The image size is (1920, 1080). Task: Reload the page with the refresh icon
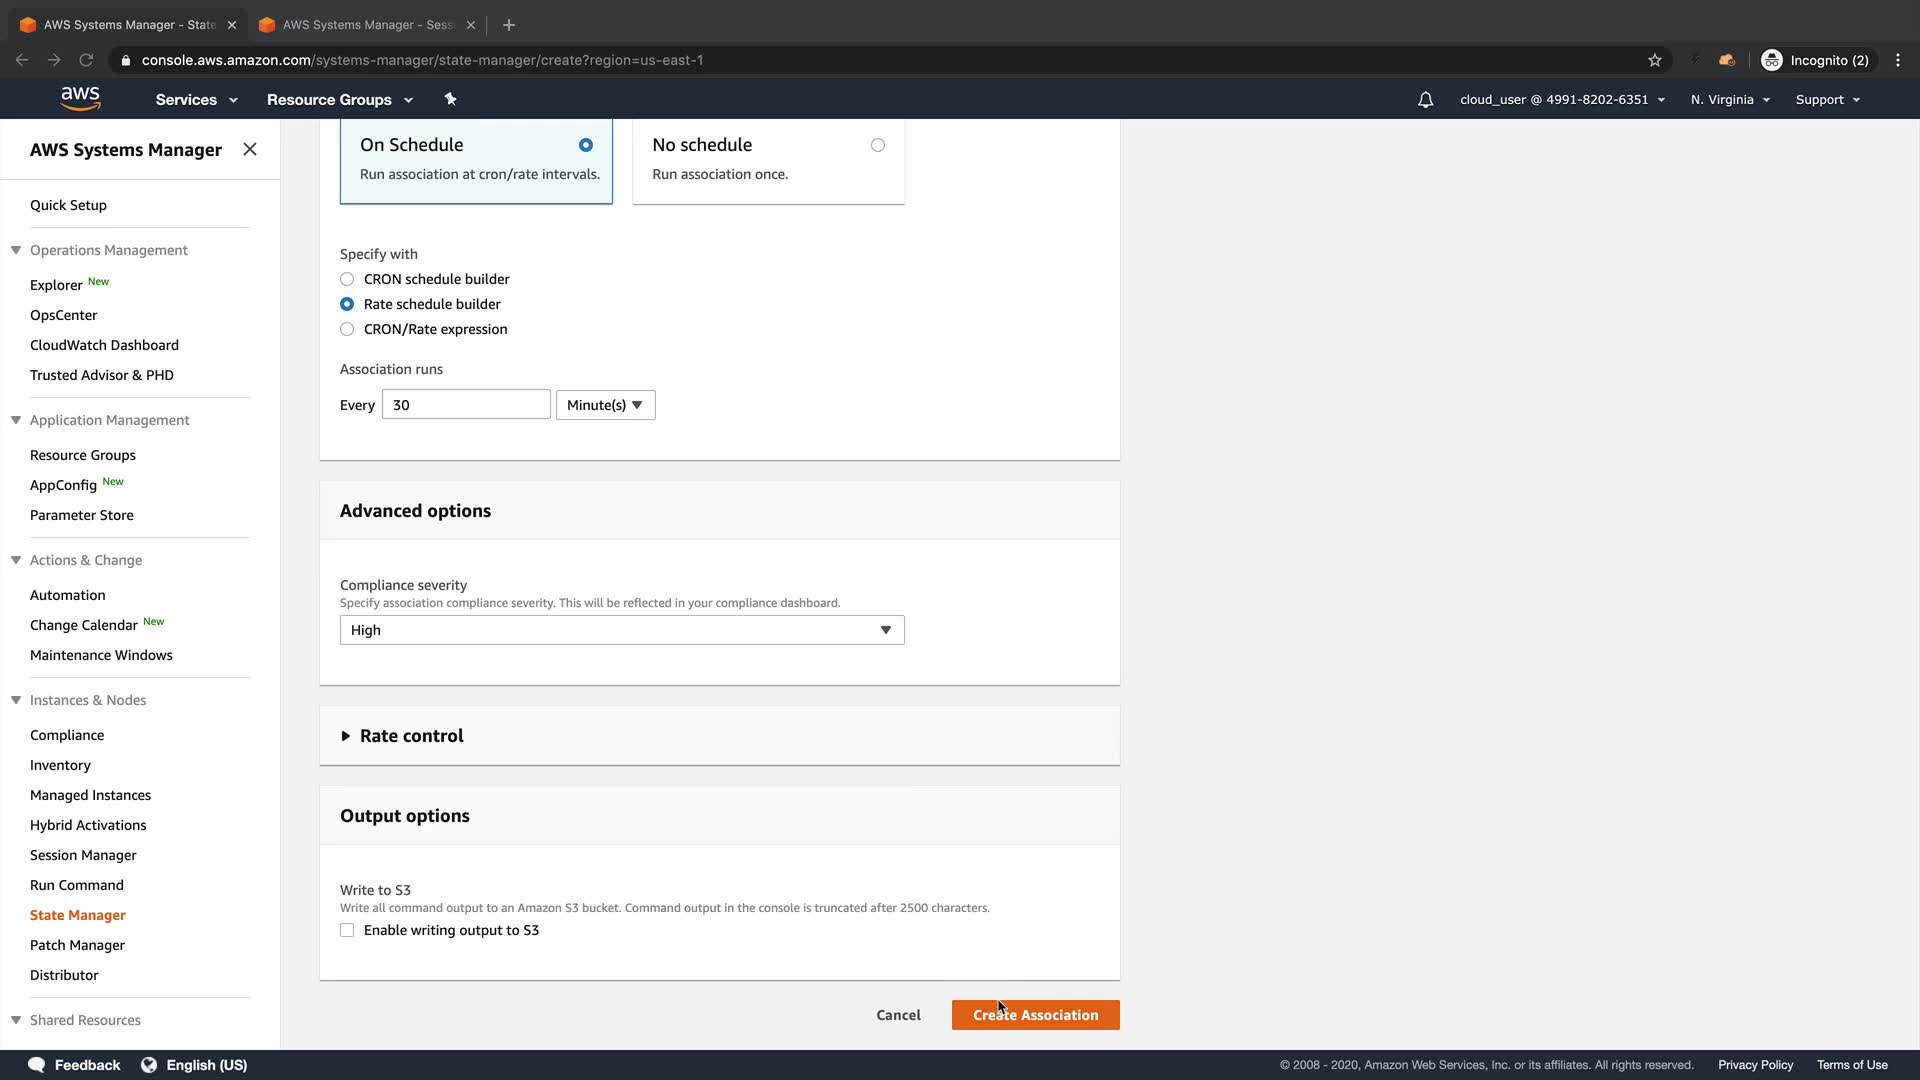[86, 60]
